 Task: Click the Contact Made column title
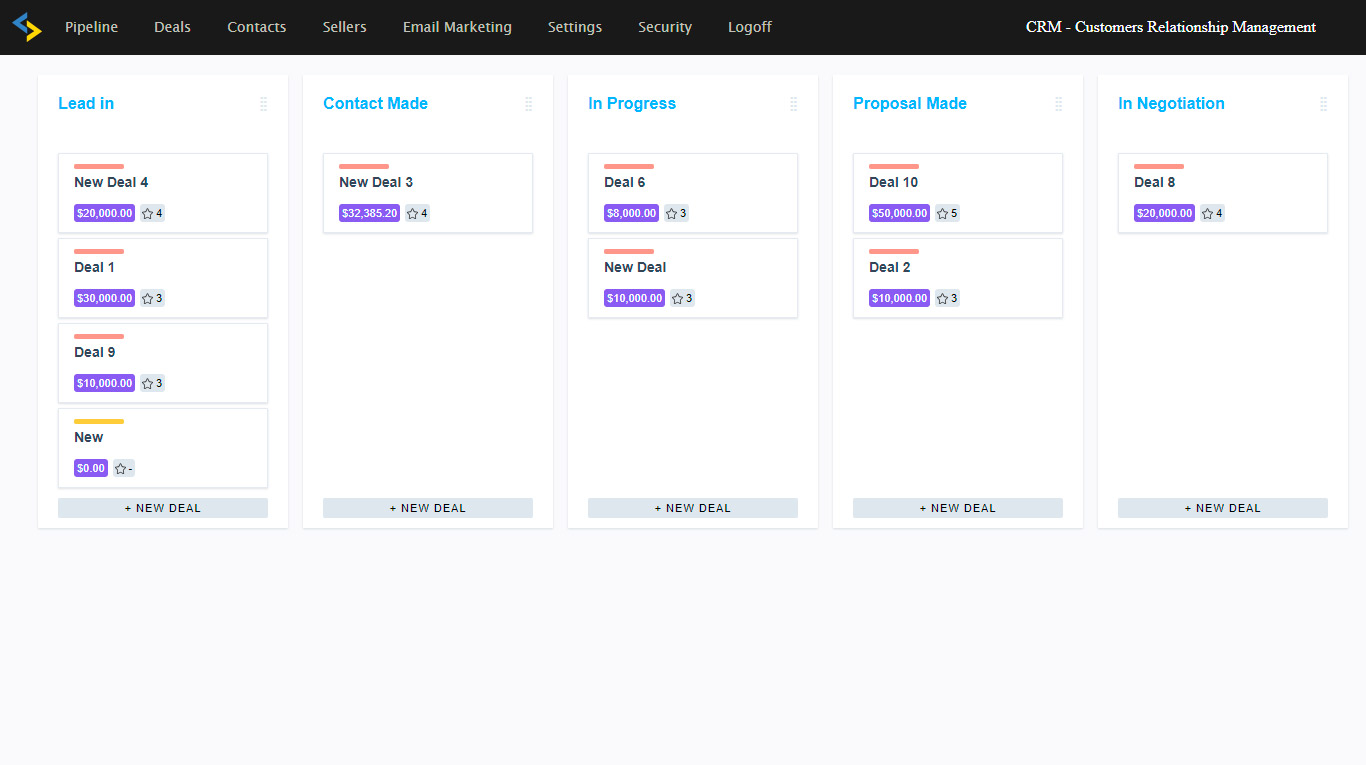375,104
